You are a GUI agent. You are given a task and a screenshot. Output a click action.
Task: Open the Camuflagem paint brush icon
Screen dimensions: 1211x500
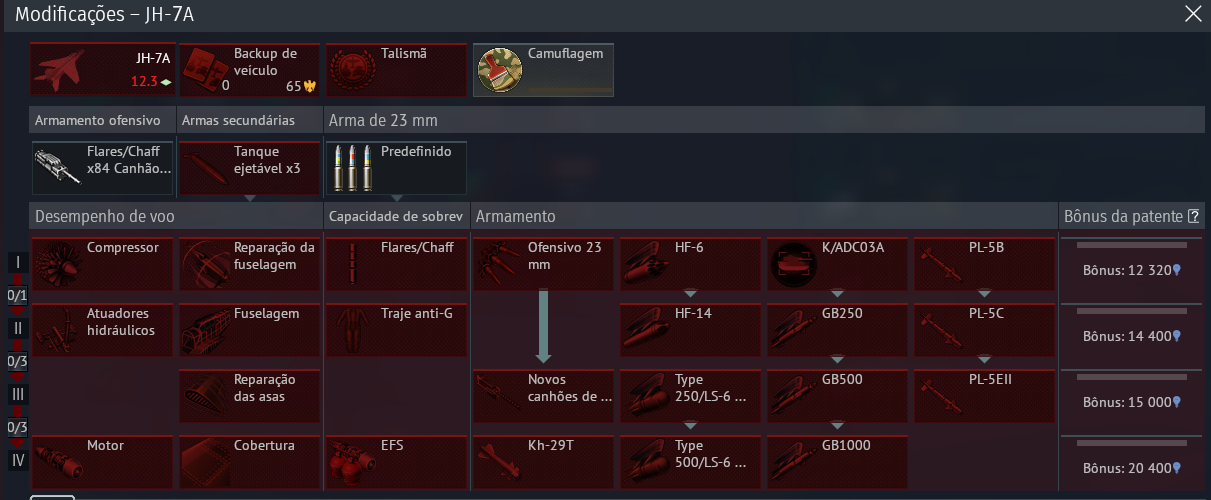498,70
